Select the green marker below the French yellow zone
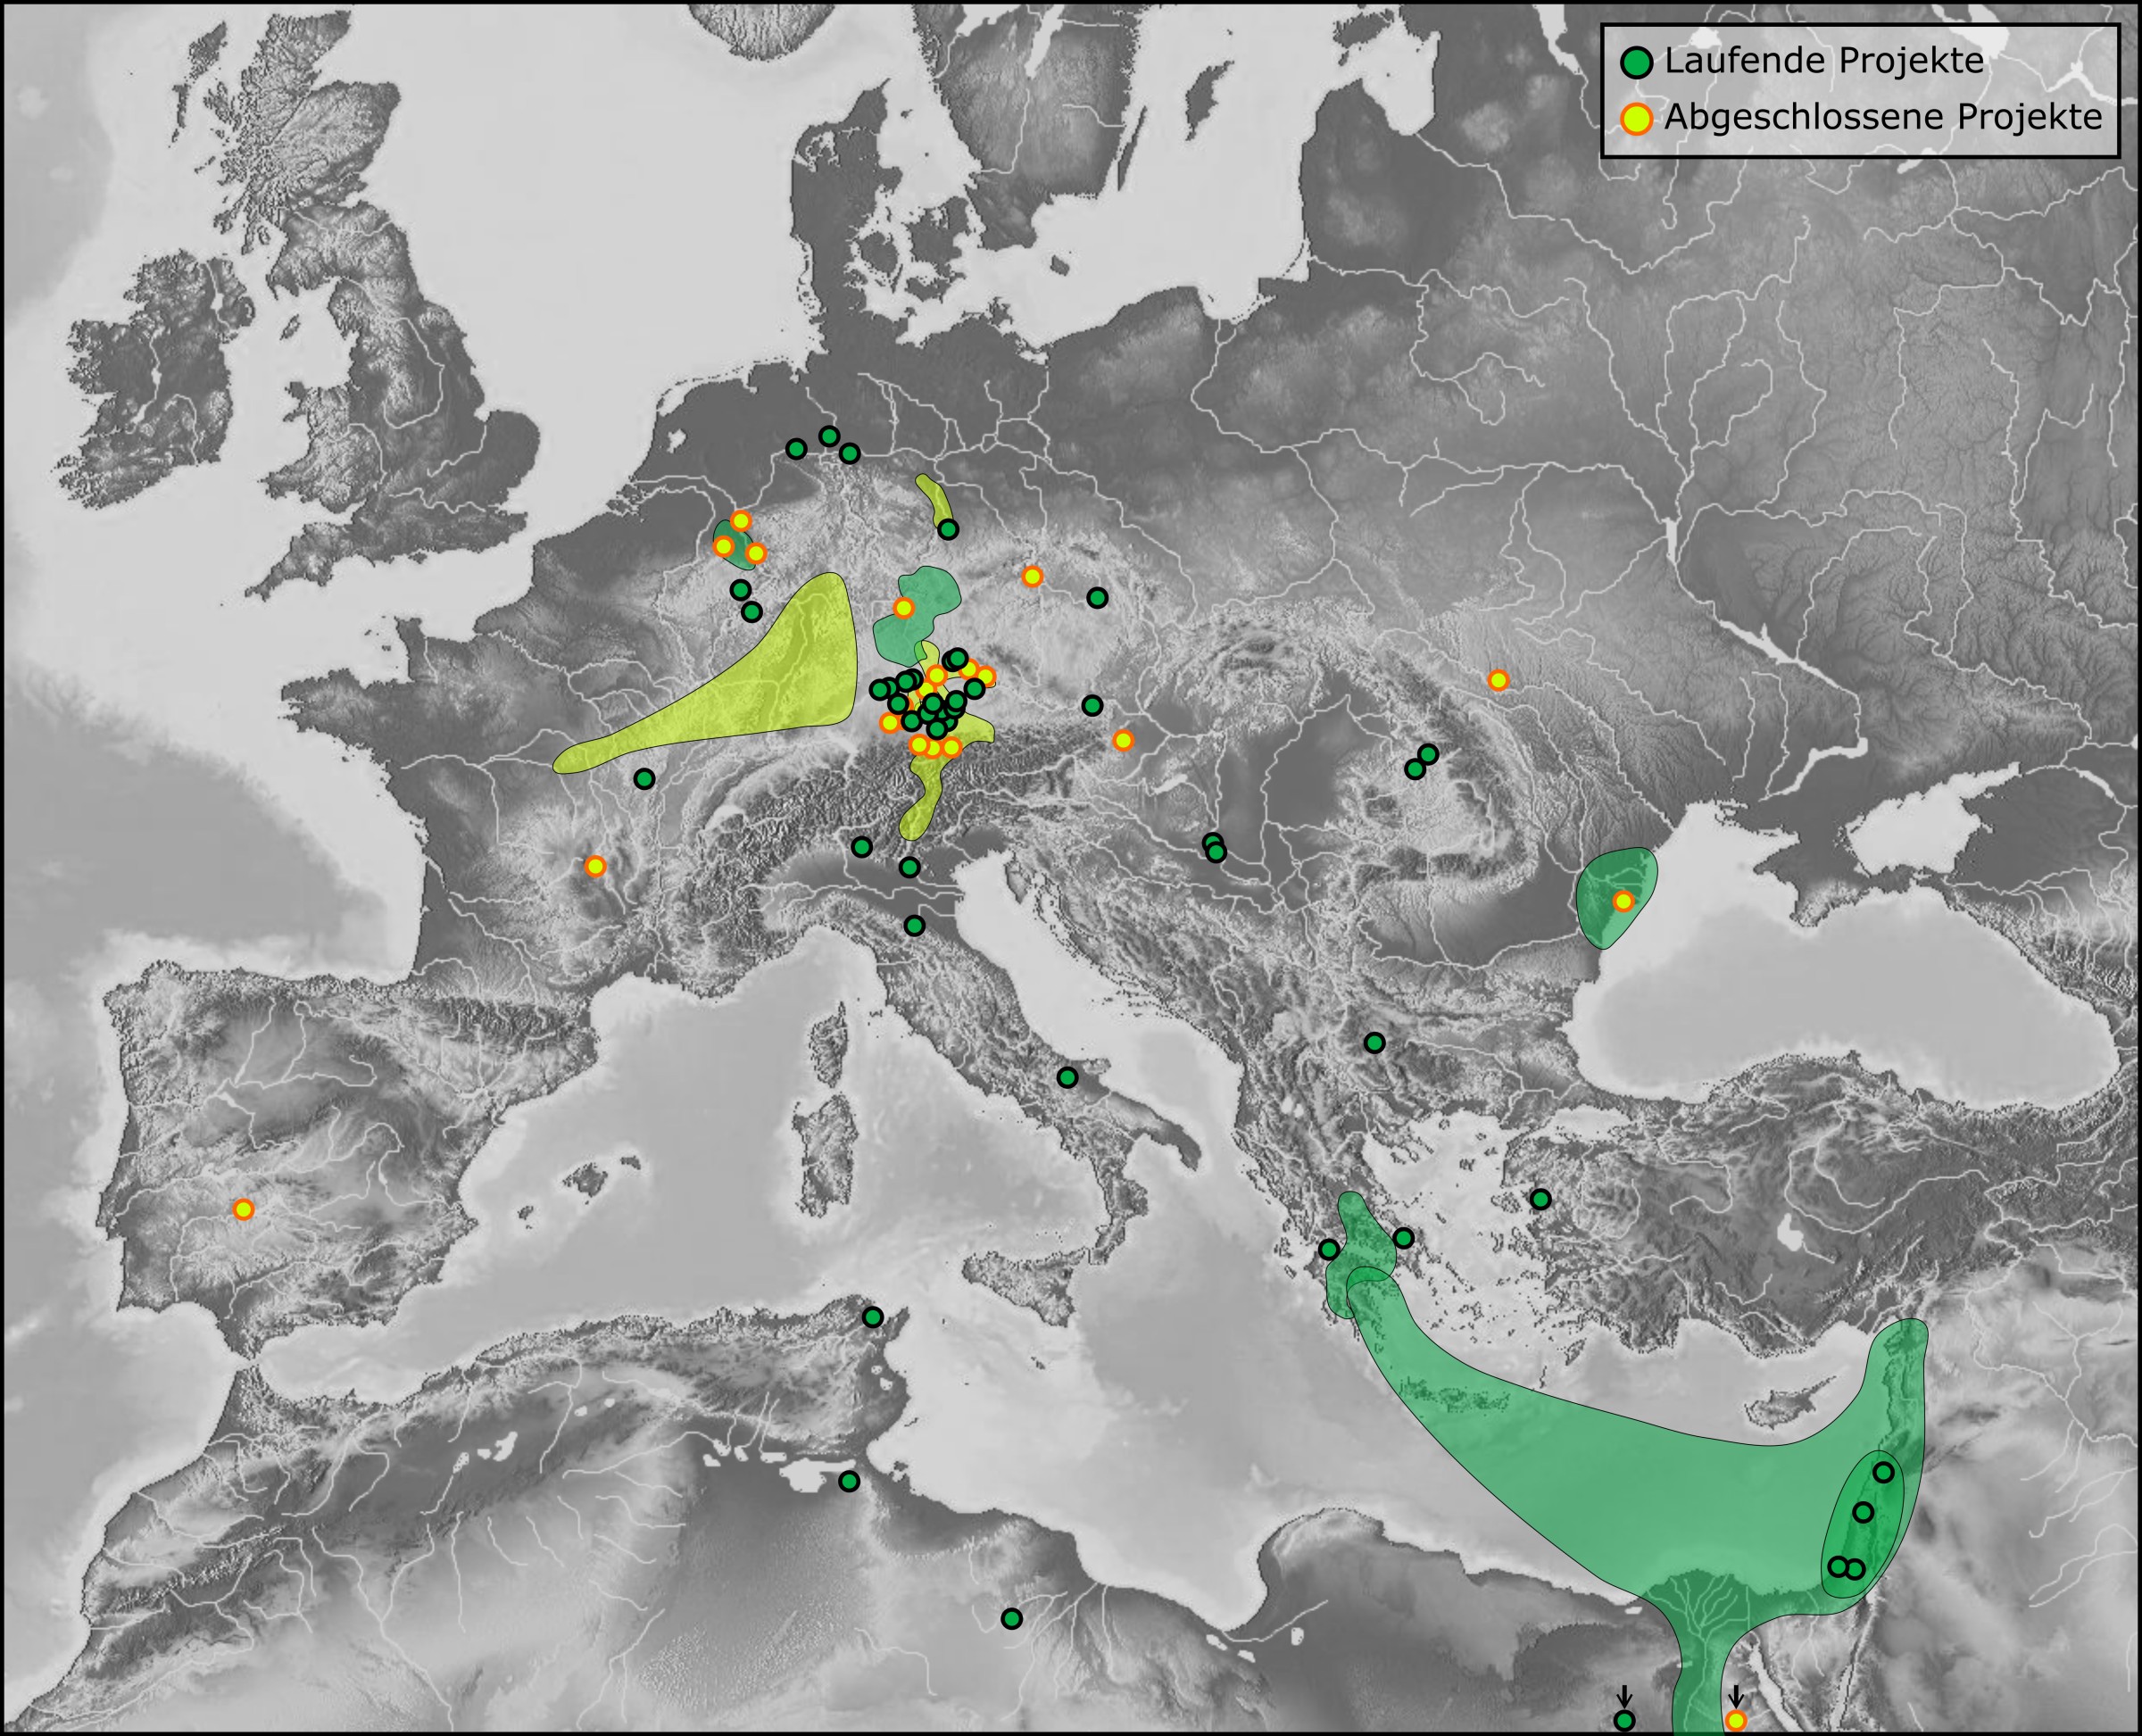This screenshot has height=1736, width=2142. 644,778
